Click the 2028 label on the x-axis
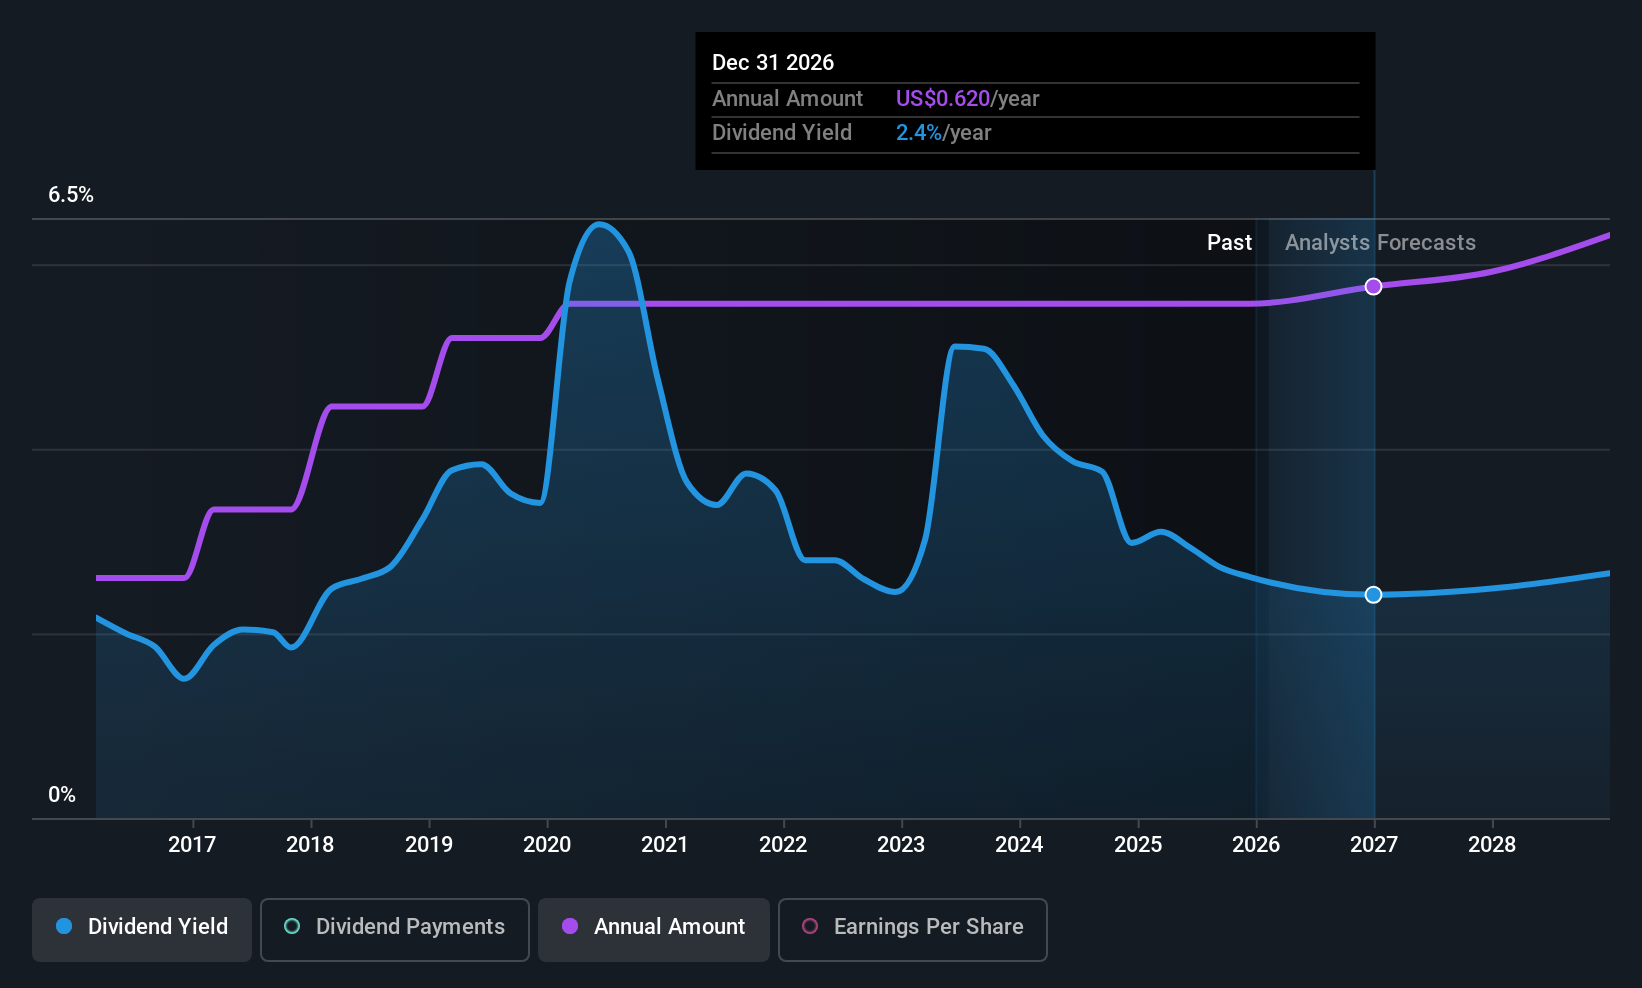 point(1492,845)
